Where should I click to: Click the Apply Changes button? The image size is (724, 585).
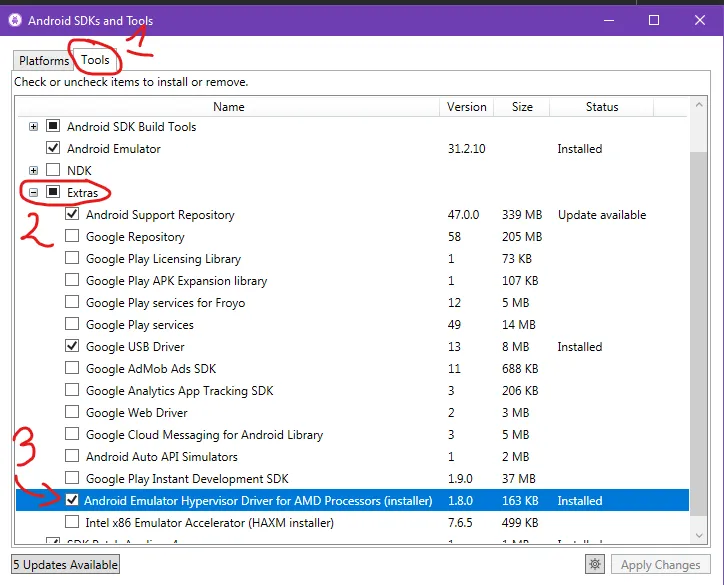click(x=660, y=565)
